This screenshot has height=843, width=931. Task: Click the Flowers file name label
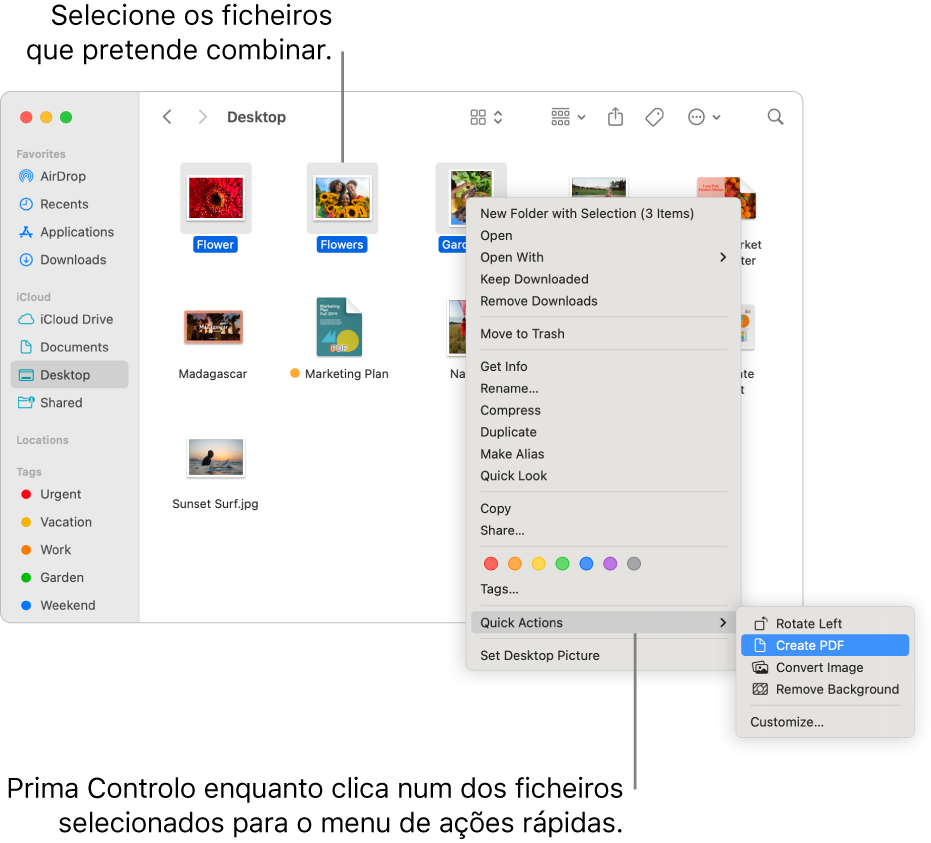point(342,245)
